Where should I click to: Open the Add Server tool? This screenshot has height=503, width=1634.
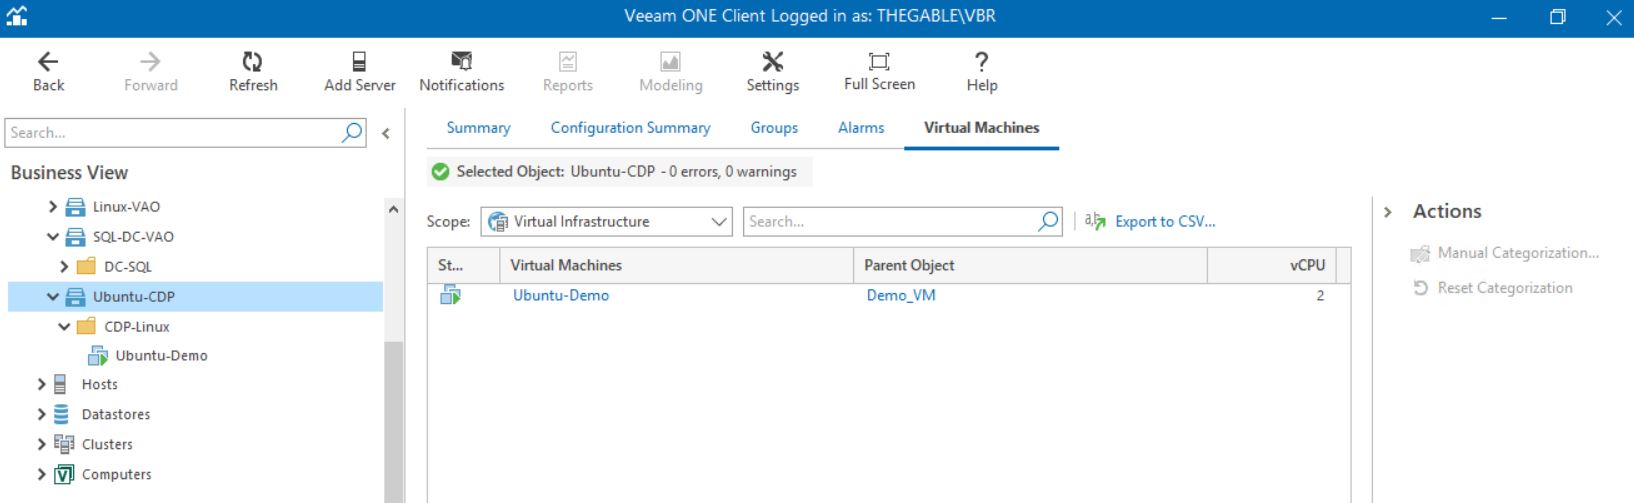[359, 62]
